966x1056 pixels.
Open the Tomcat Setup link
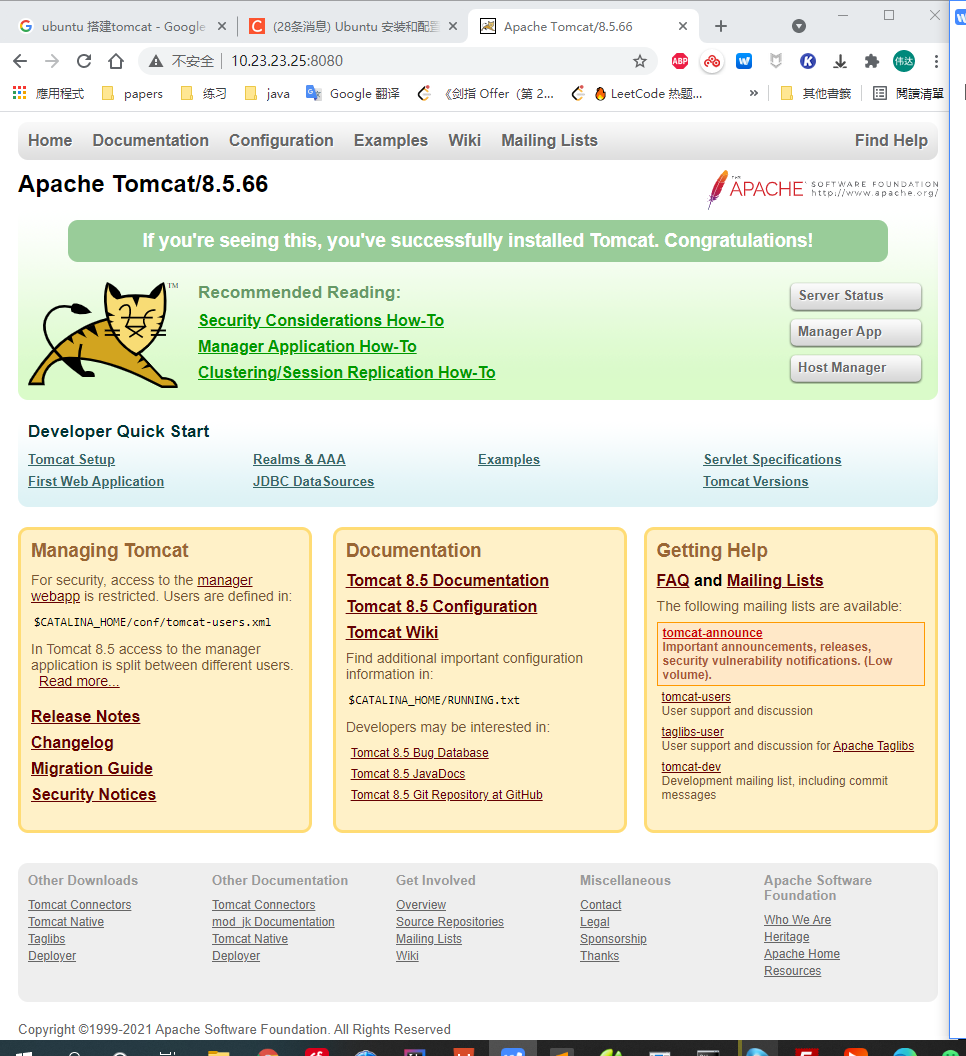(71, 459)
